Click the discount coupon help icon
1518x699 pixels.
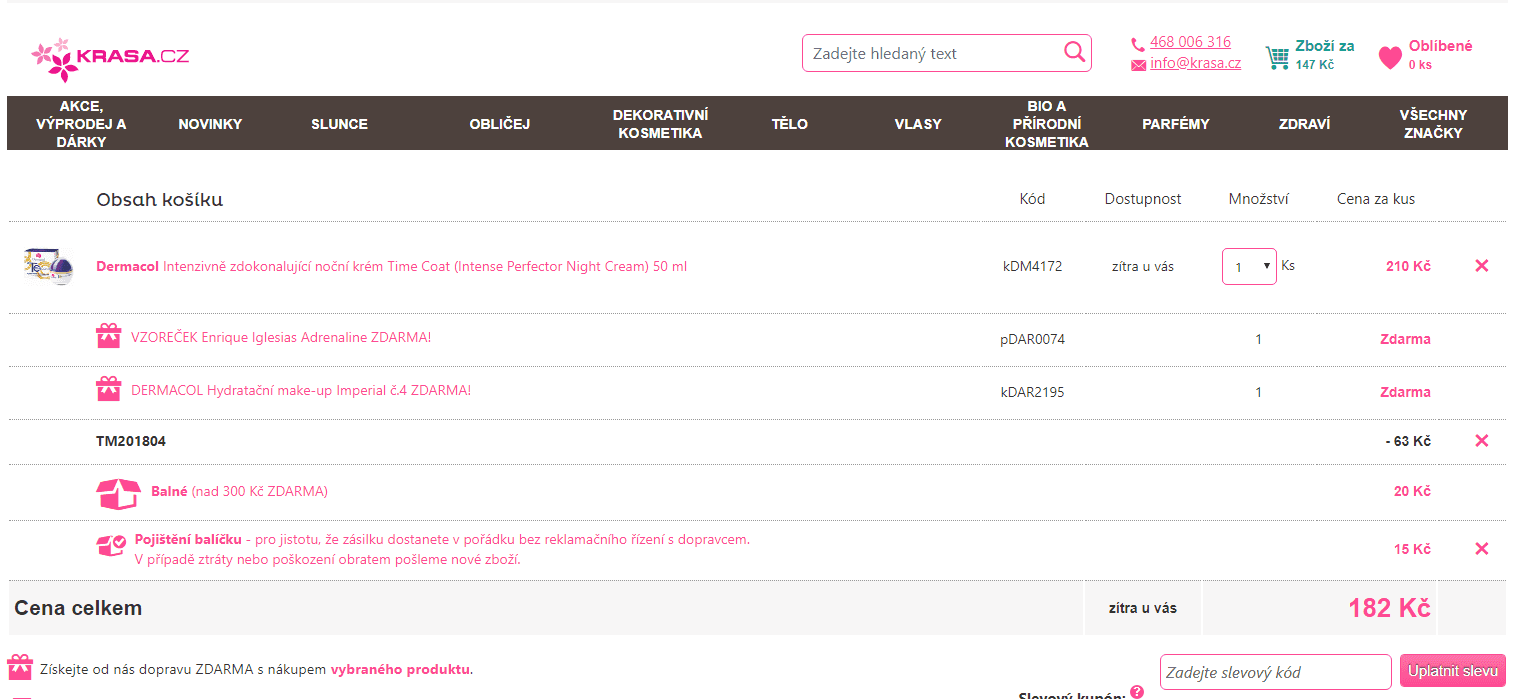[1136, 692]
